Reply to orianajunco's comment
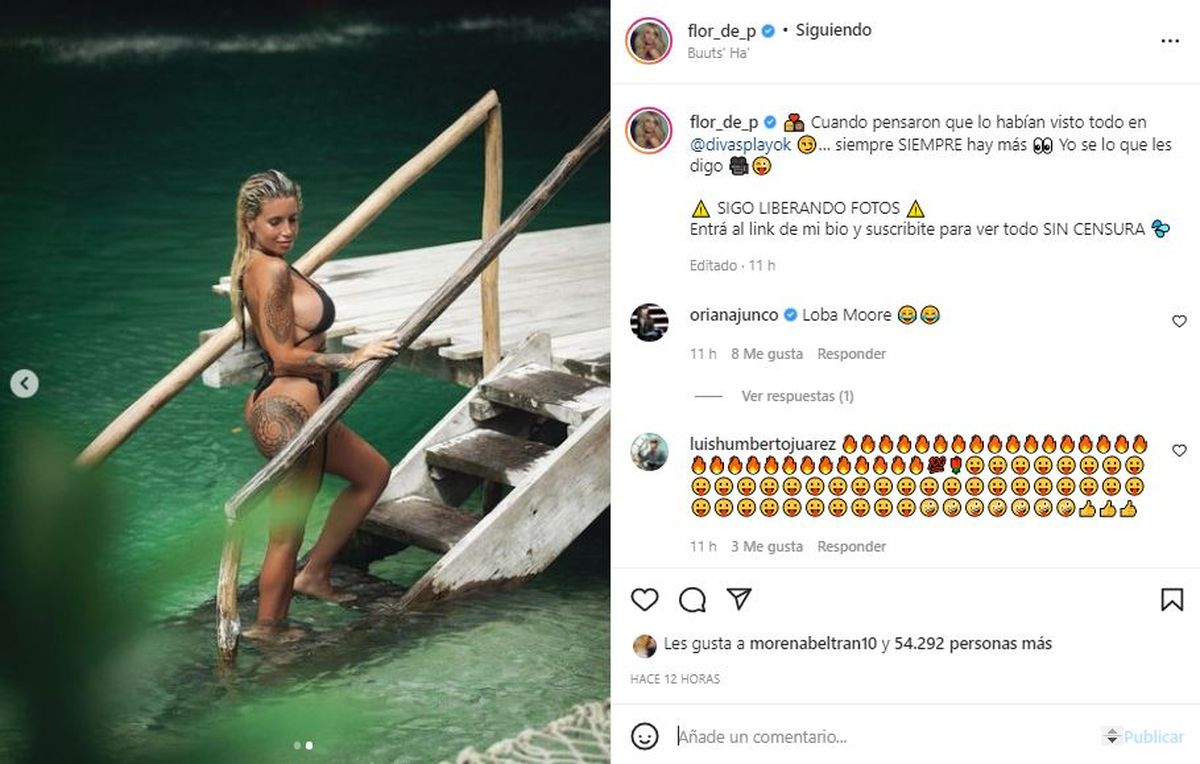This screenshot has width=1200, height=764. click(851, 354)
